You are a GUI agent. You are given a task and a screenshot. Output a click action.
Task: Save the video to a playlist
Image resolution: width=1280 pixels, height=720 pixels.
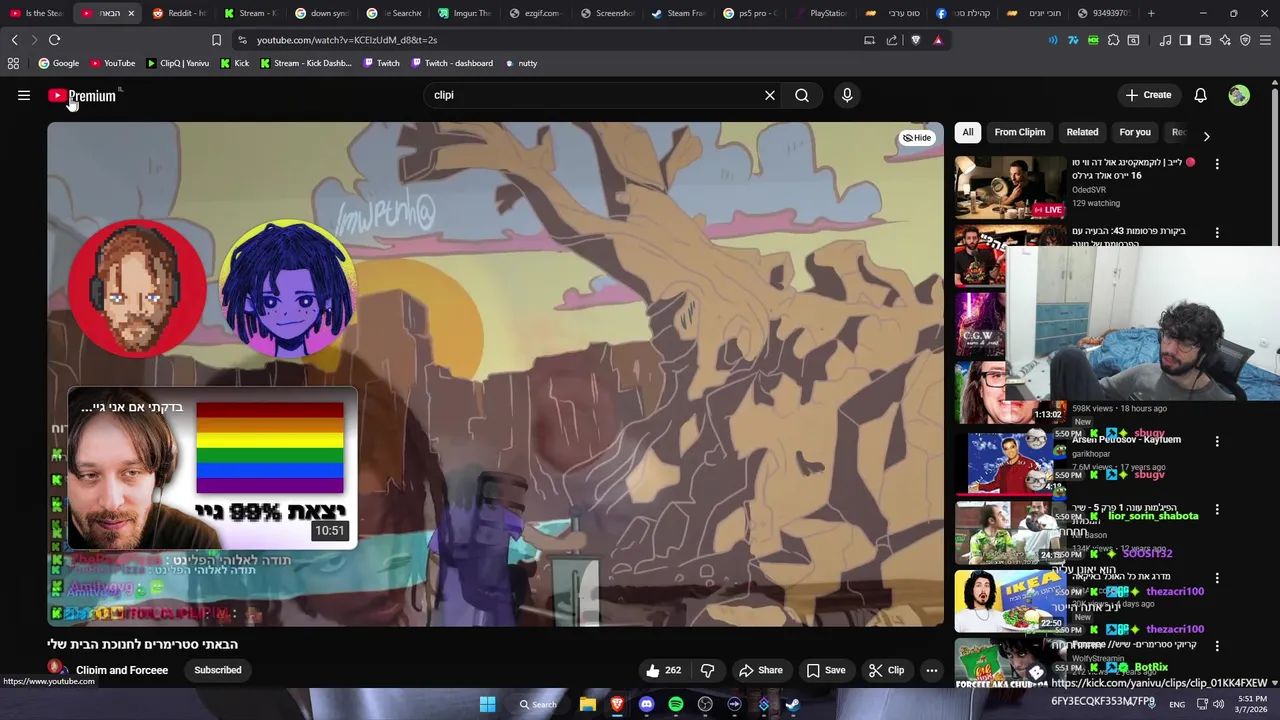click(x=826, y=670)
